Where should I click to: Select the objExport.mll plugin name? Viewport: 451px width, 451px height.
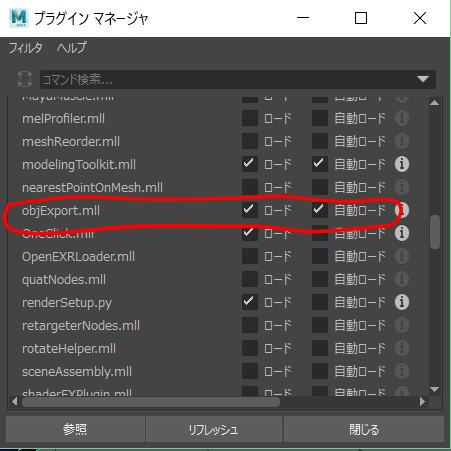(x=61, y=211)
